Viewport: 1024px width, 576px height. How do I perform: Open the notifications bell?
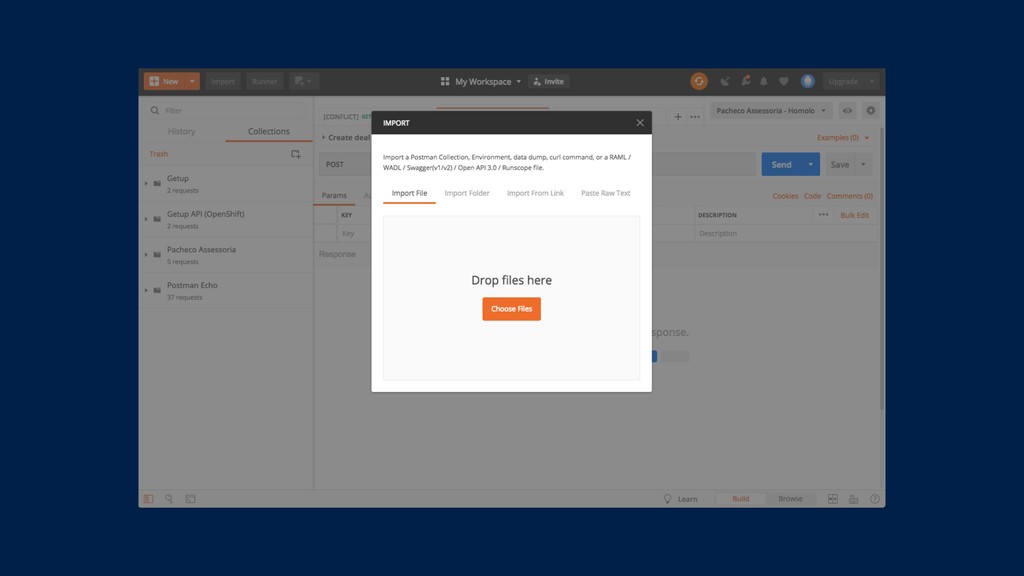coord(763,82)
